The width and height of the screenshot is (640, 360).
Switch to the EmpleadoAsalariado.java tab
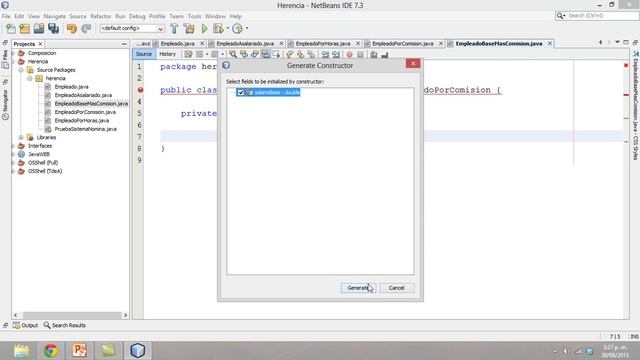pyautogui.click(x=245, y=44)
